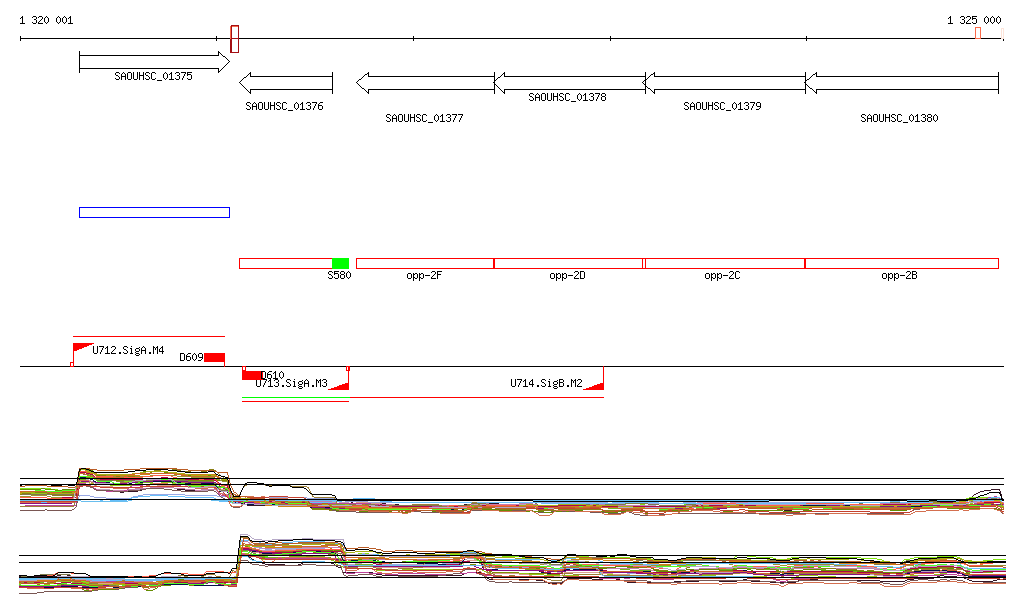Click the SAOUHSC_01376 label text

284,106
